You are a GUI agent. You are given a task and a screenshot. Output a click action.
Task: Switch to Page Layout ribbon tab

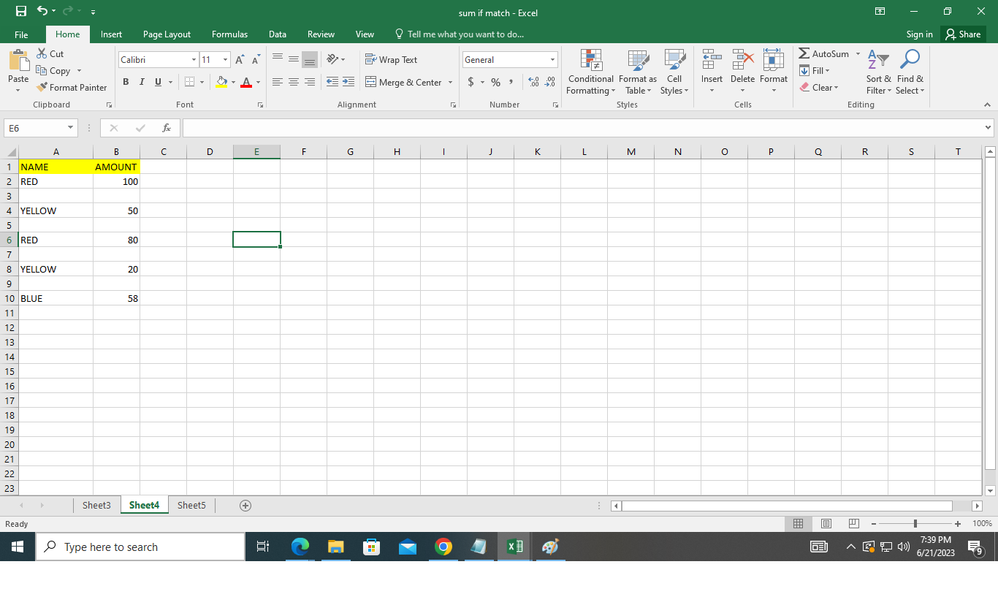(x=167, y=34)
